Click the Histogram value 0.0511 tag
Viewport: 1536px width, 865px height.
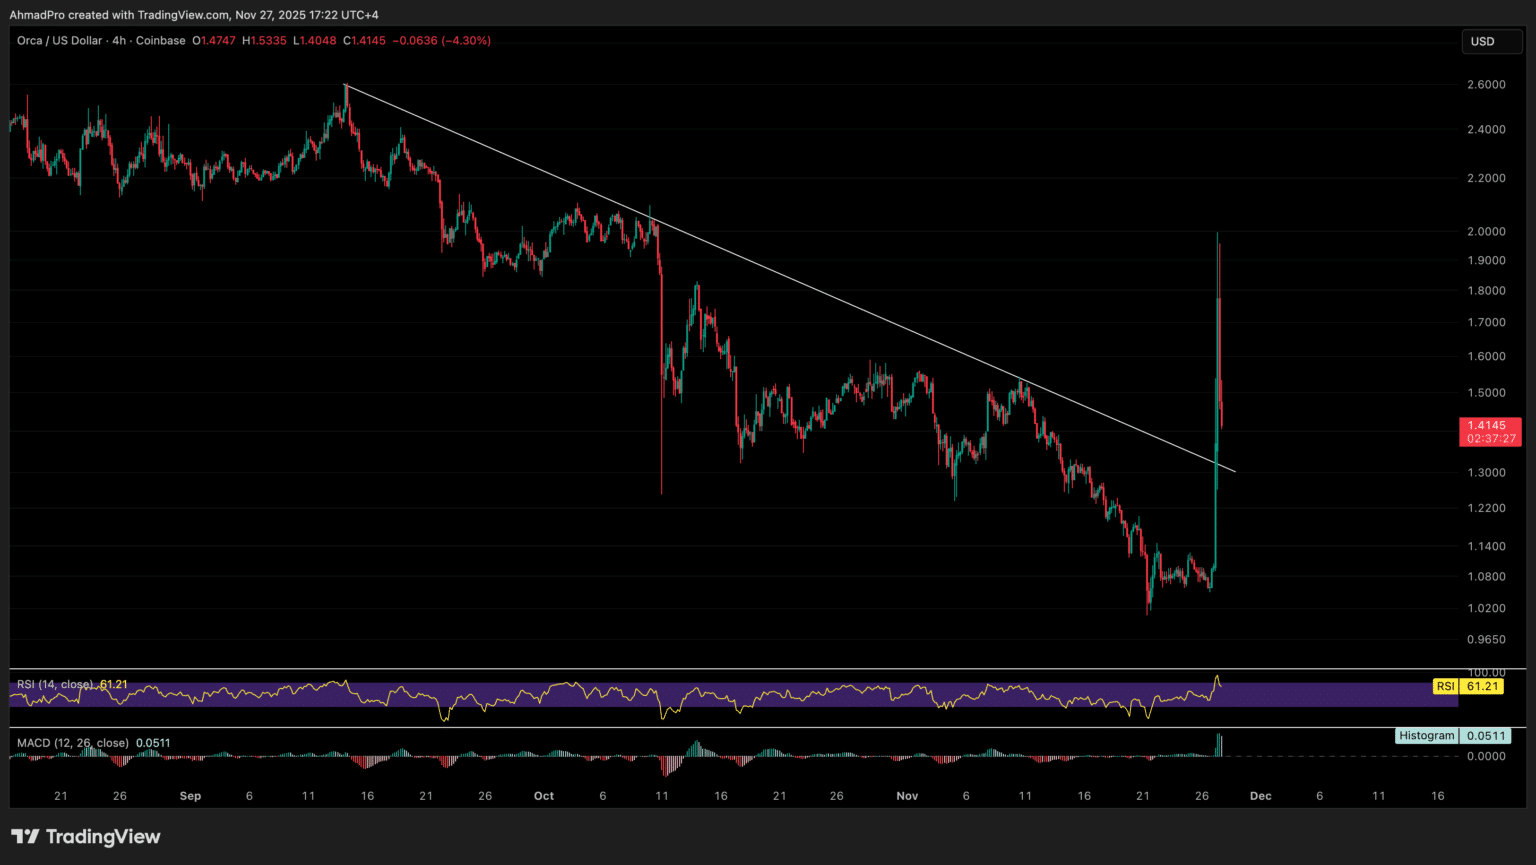[x=1484, y=736]
